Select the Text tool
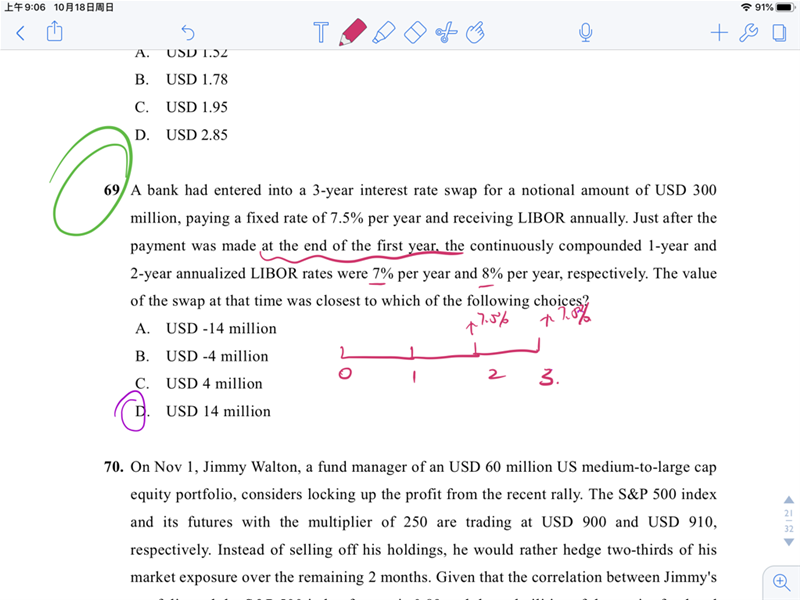The width and height of the screenshot is (800, 600). click(321, 33)
